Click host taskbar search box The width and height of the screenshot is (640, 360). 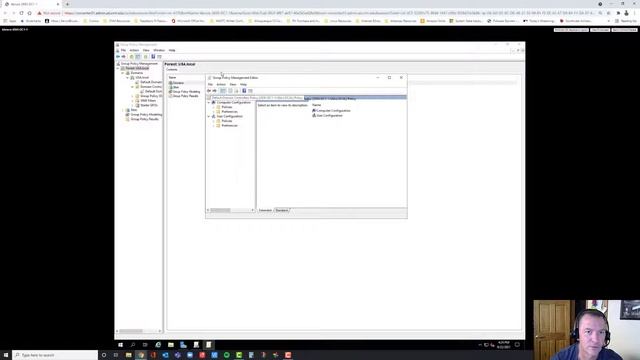[55, 355]
